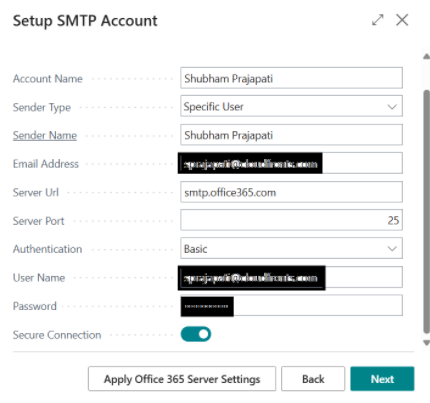Screen dimensions: 430x403
Task: Open the Sender Name link label
Action: [45, 135]
